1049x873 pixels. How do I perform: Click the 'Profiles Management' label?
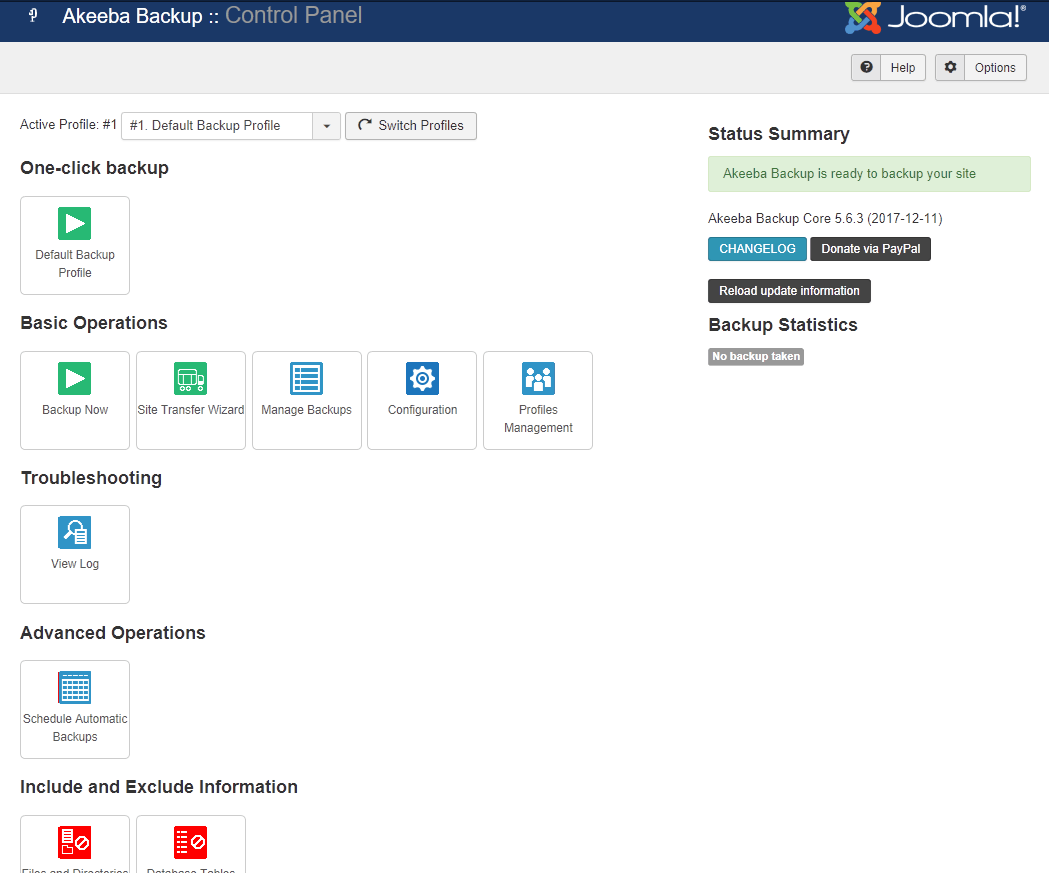pyautogui.click(x=539, y=419)
